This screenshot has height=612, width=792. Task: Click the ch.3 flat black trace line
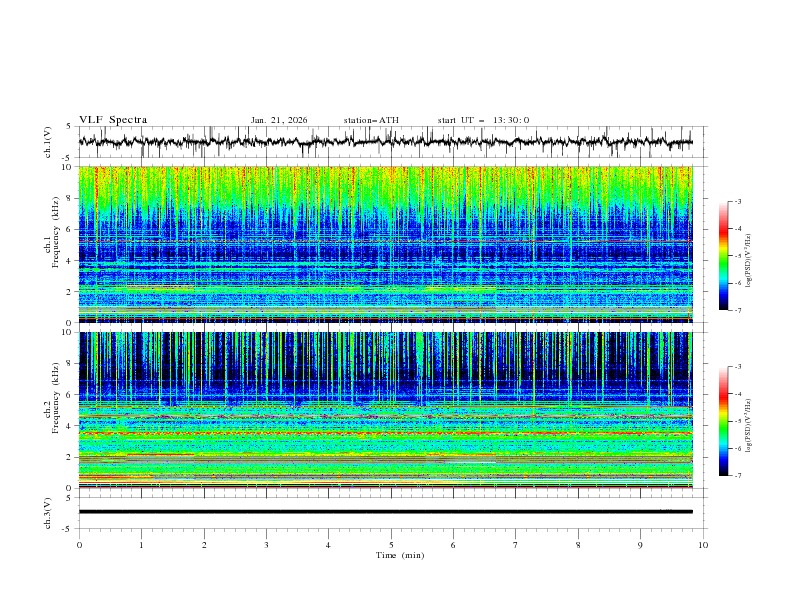click(x=385, y=512)
